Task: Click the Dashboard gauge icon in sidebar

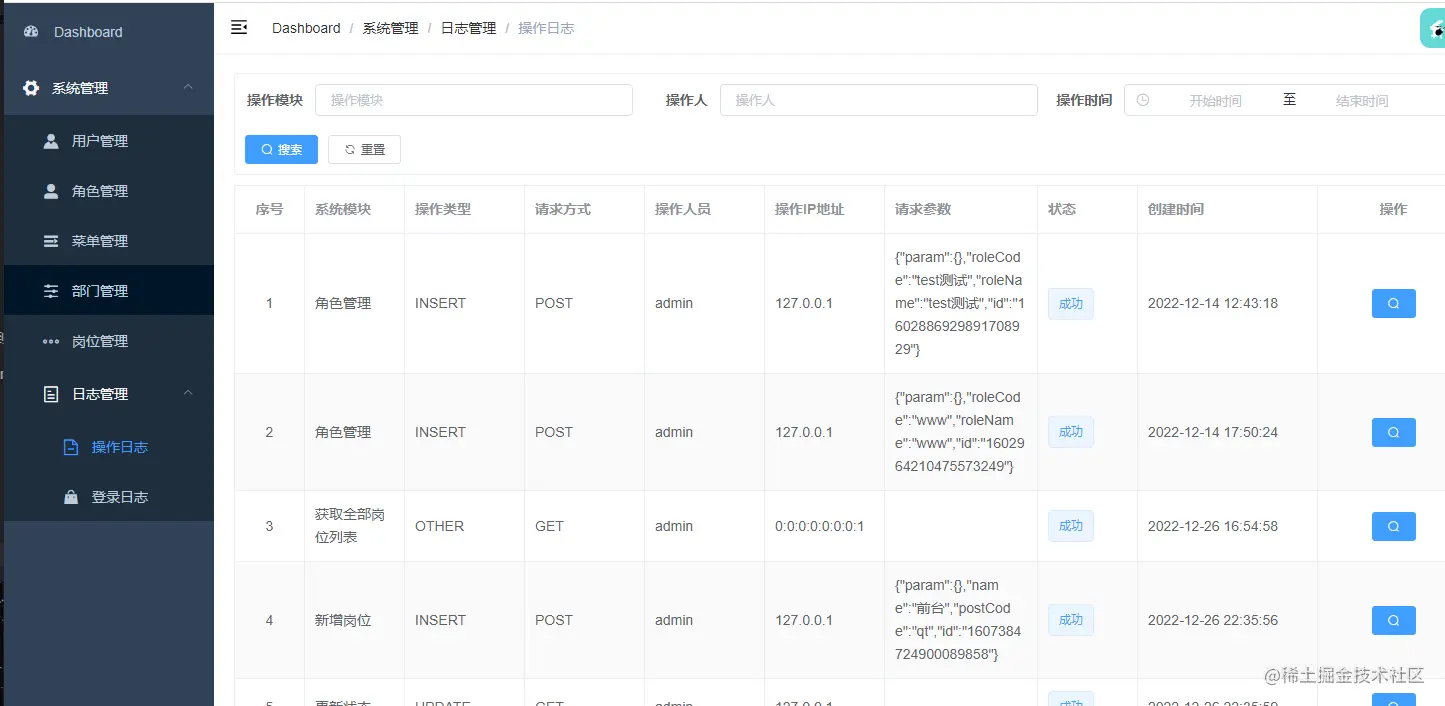Action: 31,32
